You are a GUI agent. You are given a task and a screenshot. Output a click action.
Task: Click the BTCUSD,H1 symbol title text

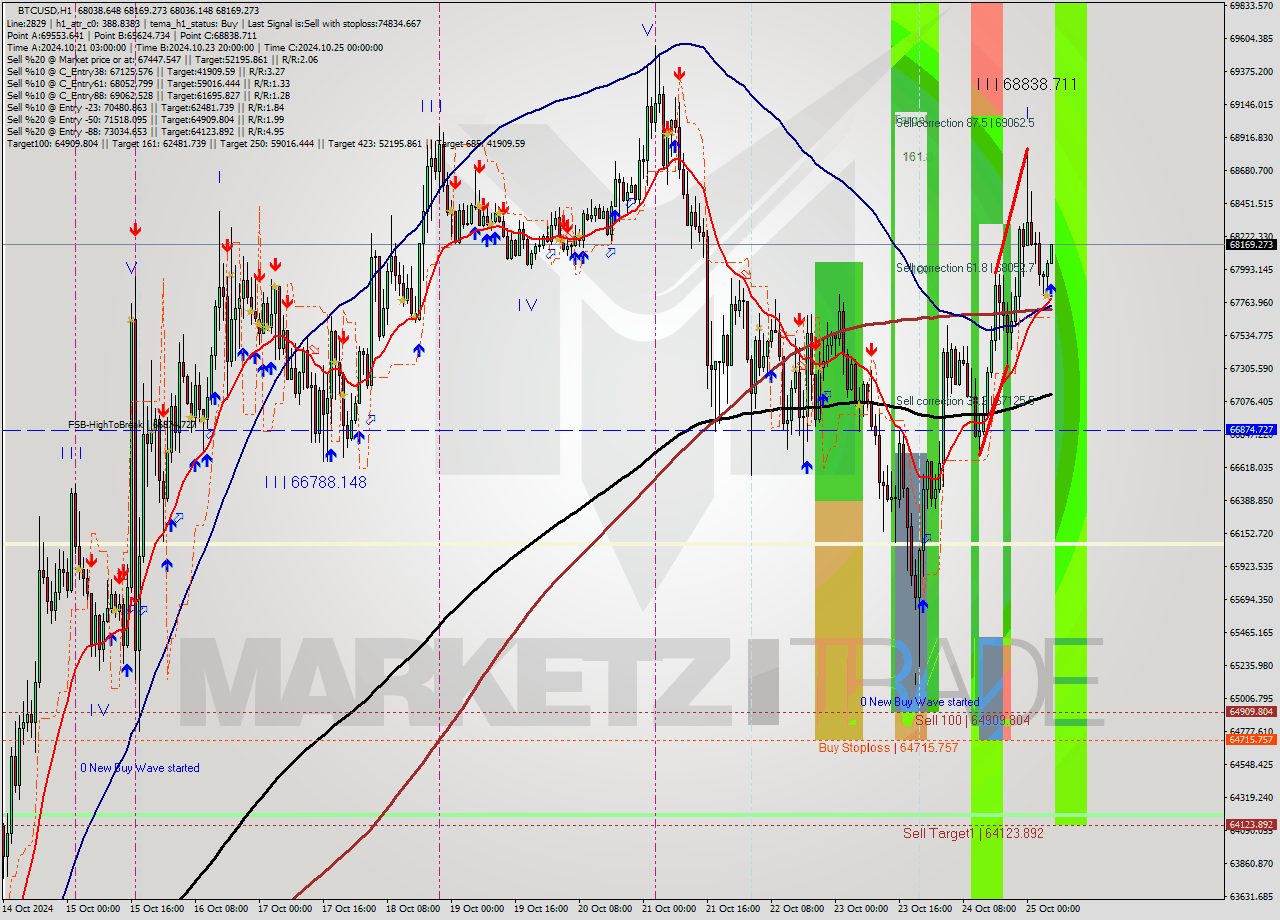pyautogui.click(x=46, y=11)
